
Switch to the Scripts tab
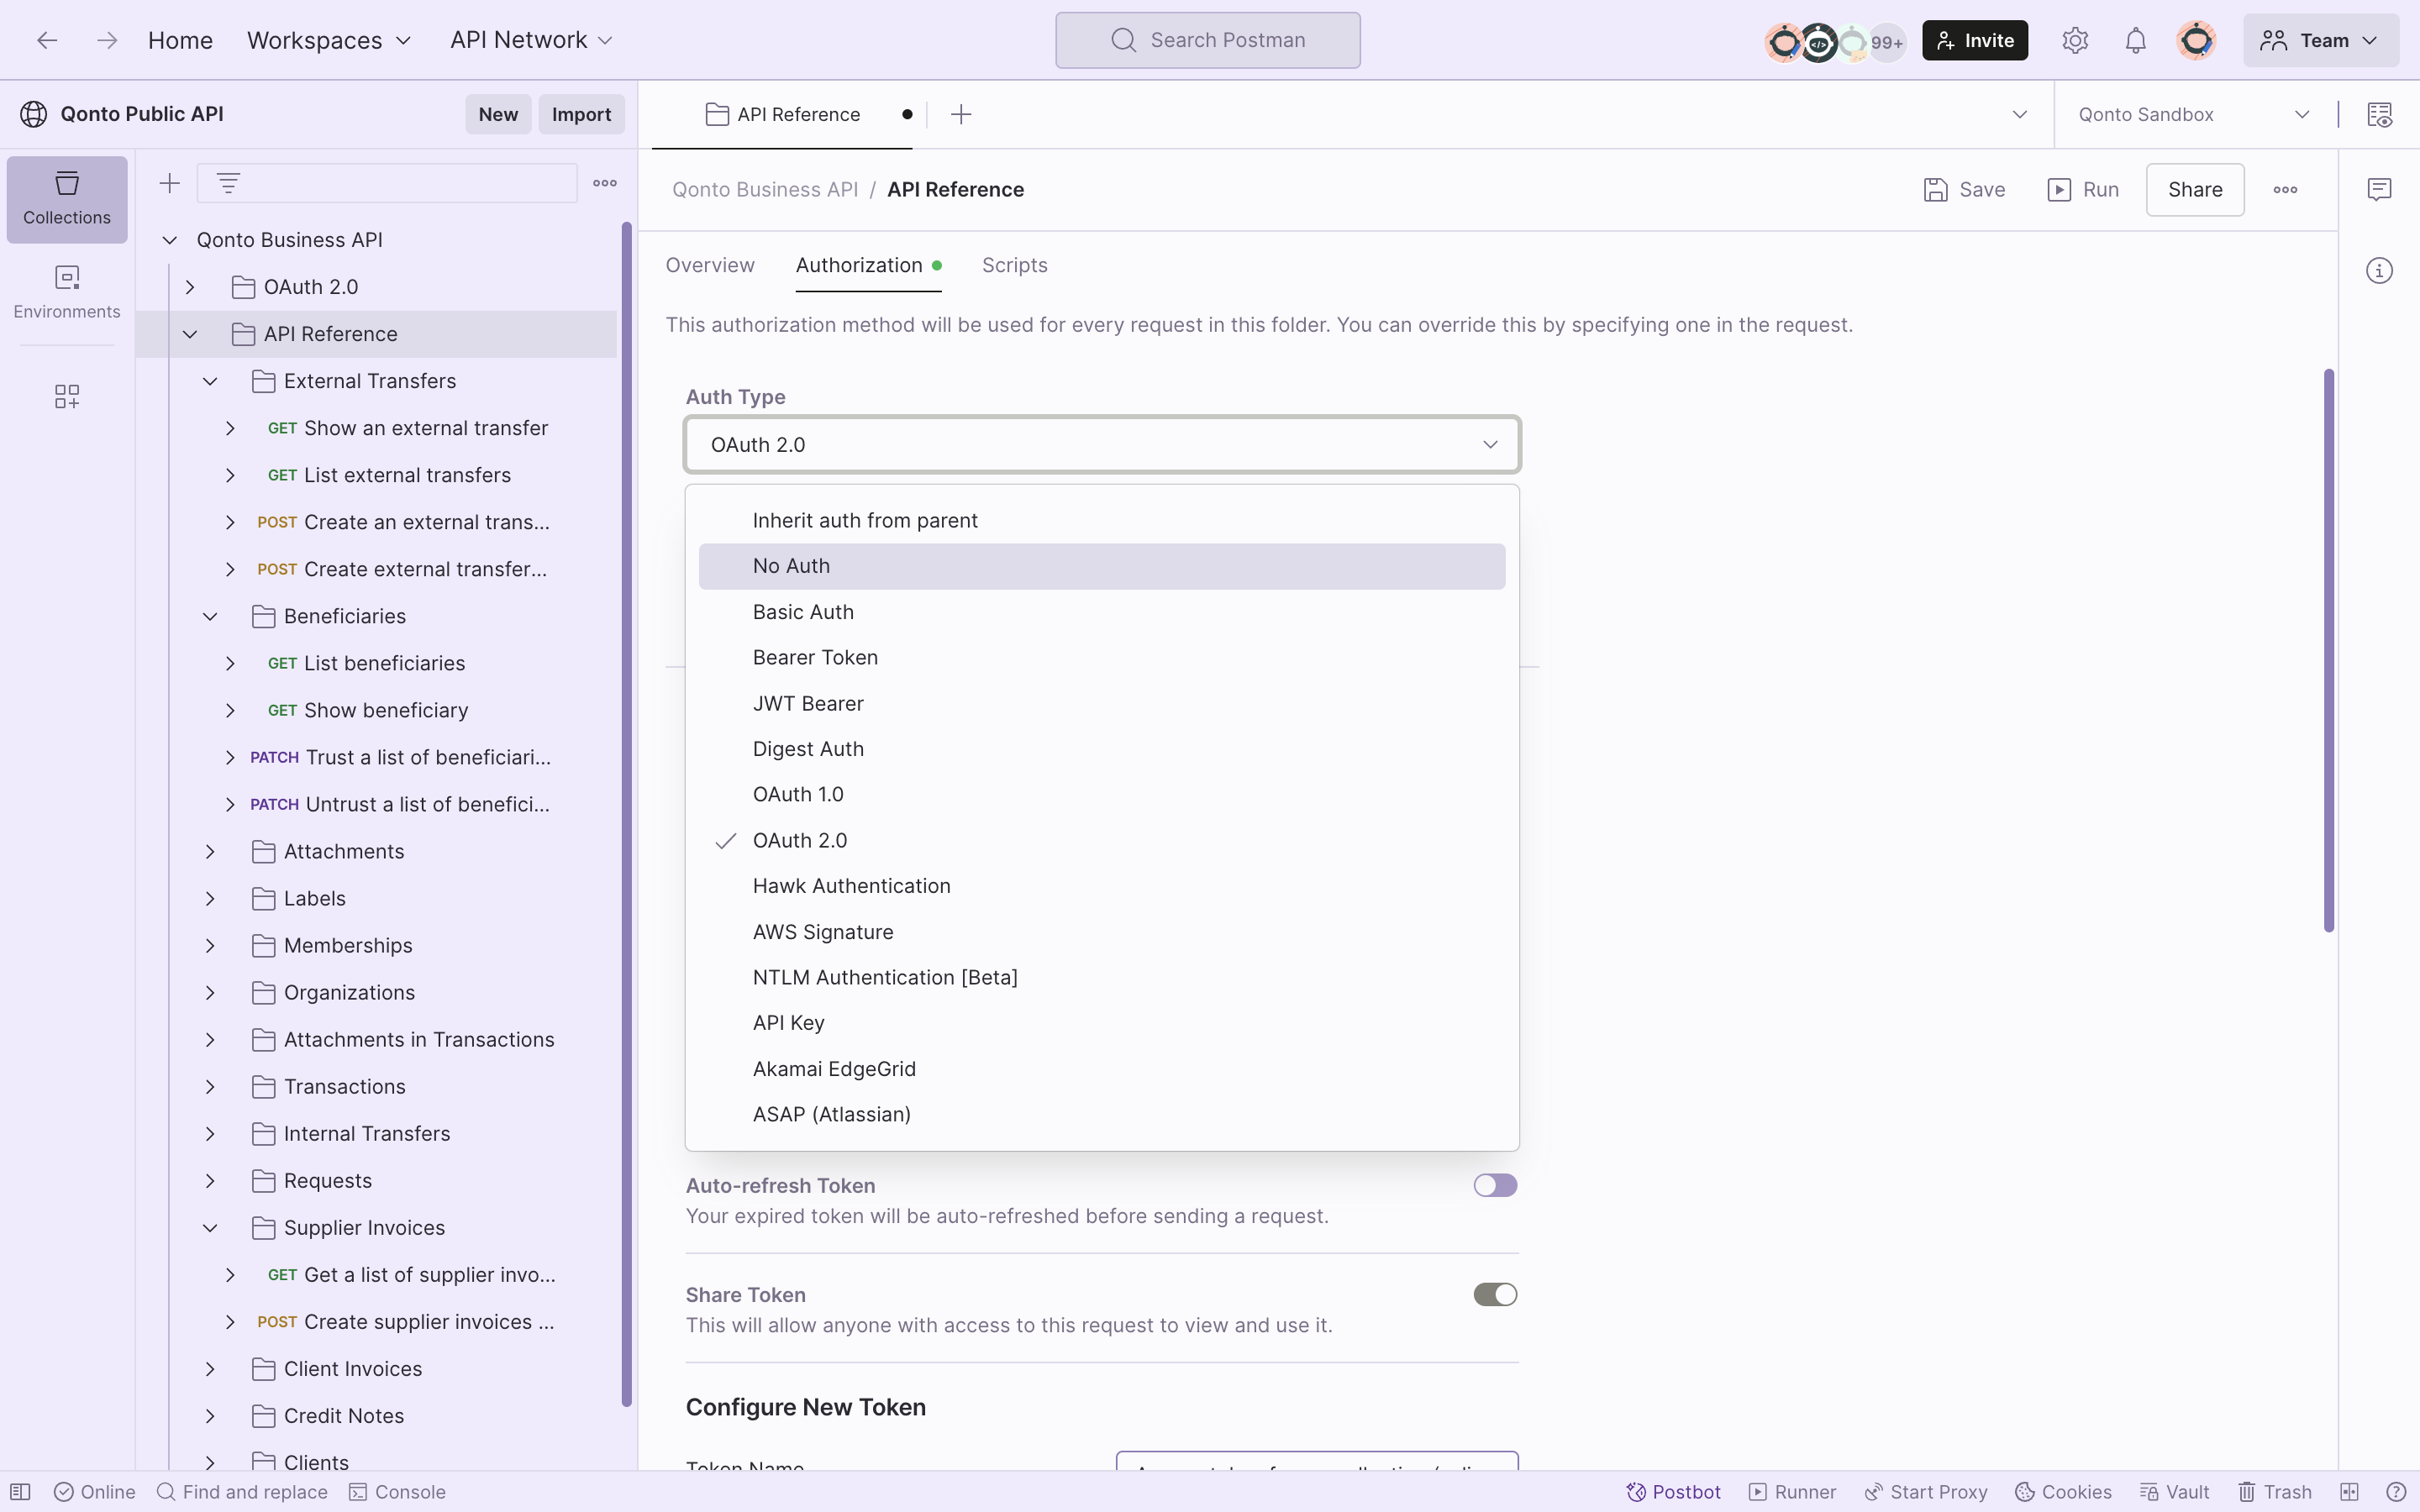(x=1014, y=265)
